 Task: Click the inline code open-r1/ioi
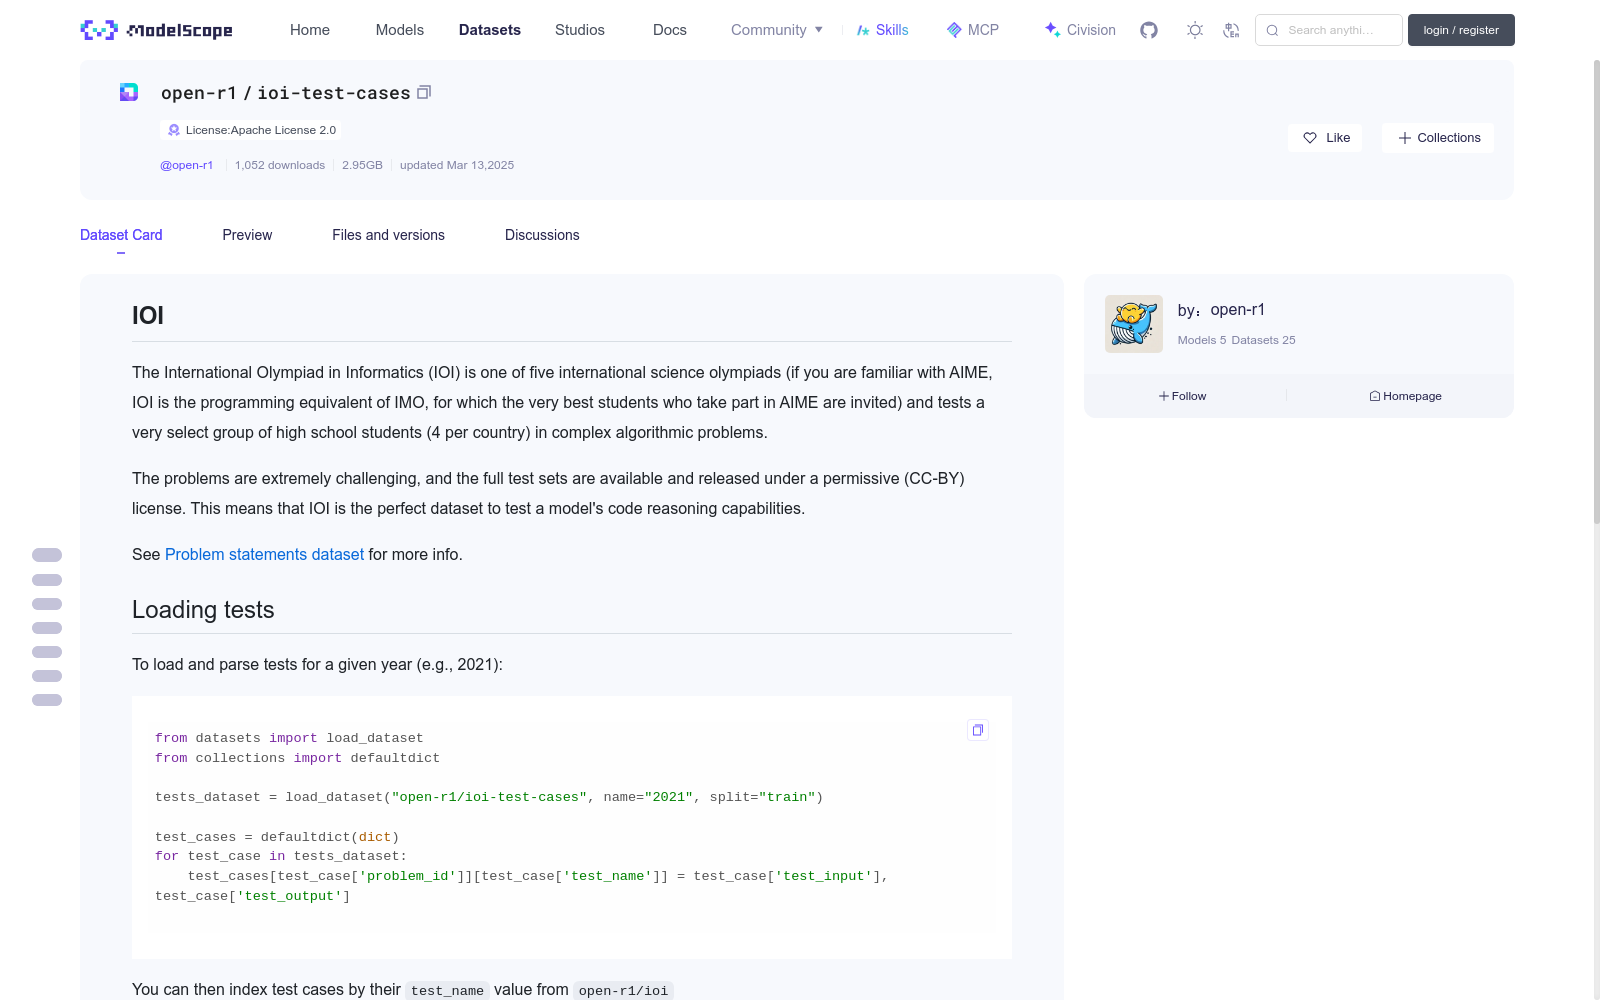[x=623, y=991]
